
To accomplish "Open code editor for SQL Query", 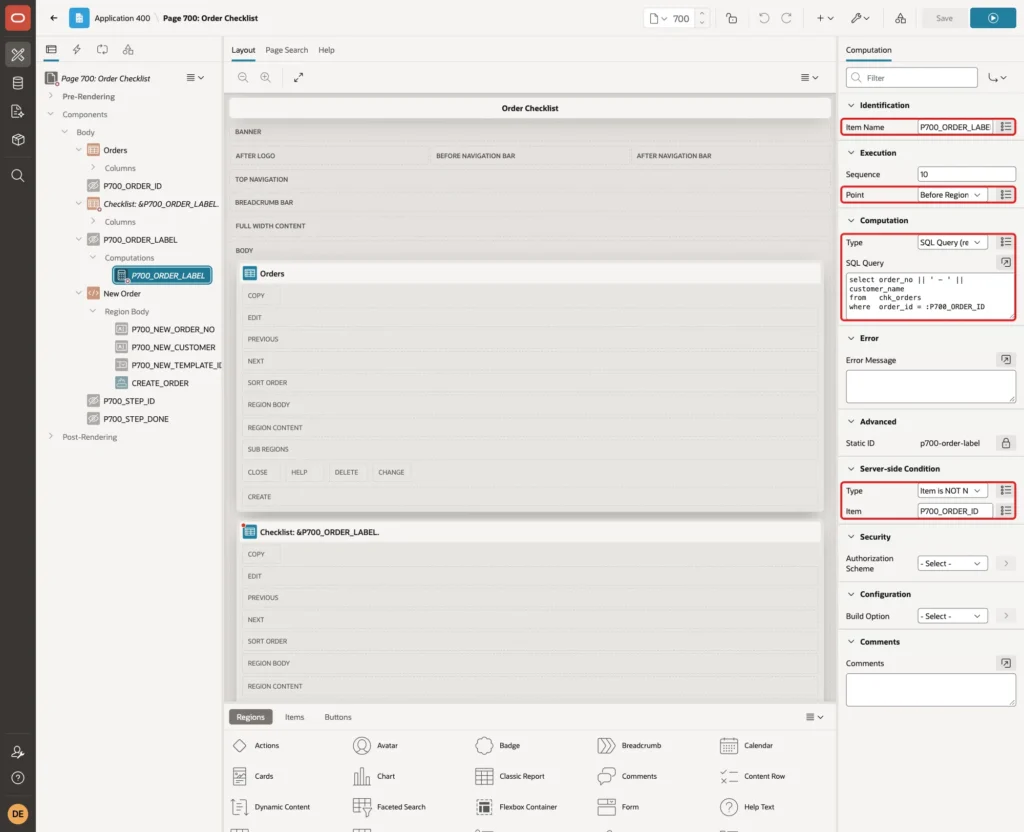I will (1005, 263).
